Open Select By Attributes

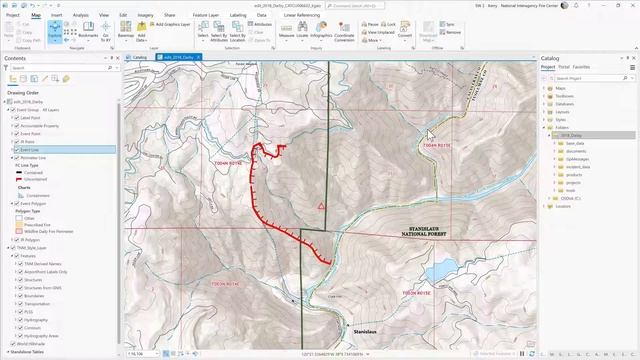219,31
